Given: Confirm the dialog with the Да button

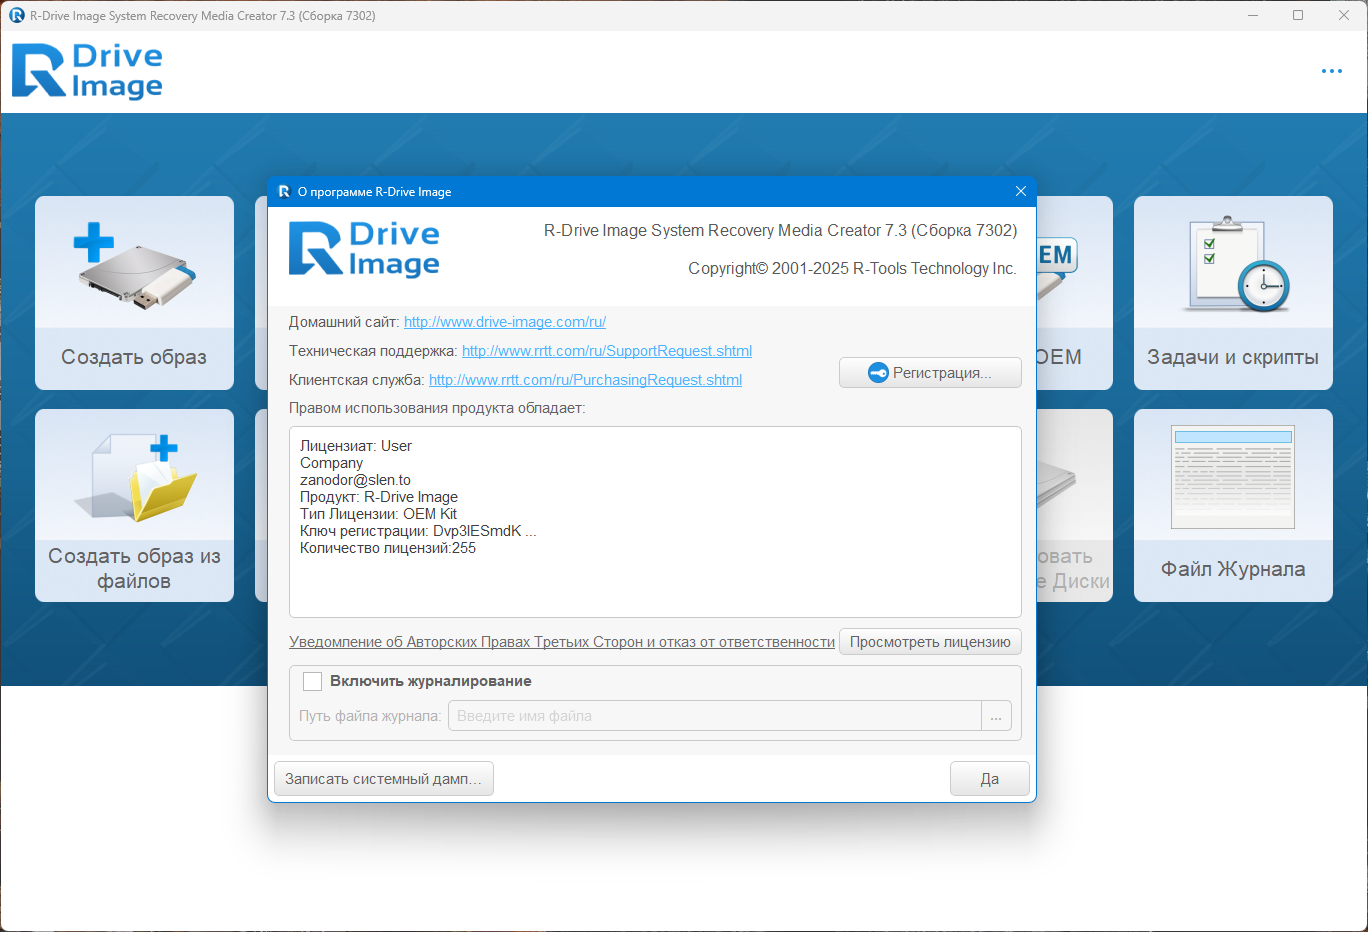Looking at the screenshot, I should coord(990,779).
